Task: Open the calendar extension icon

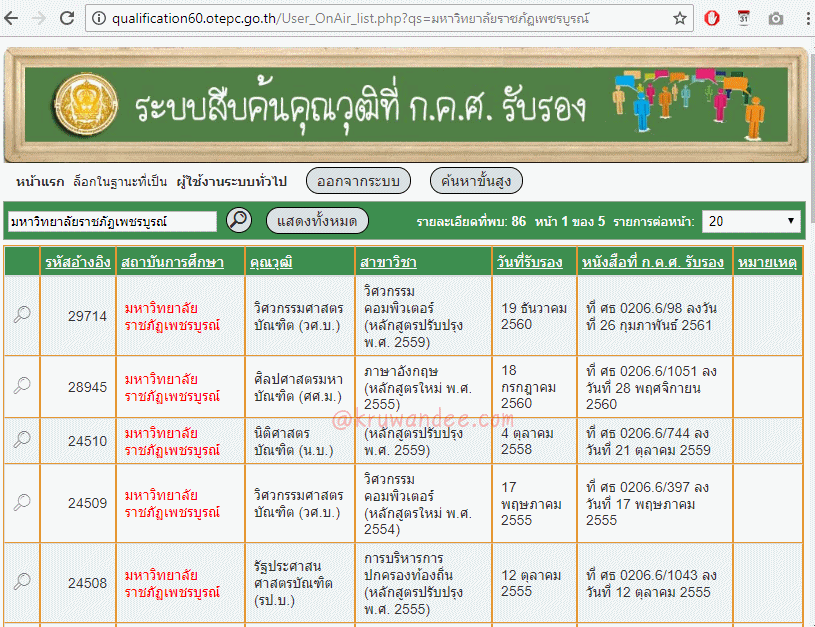Action: pyautogui.click(x=744, y=18)
